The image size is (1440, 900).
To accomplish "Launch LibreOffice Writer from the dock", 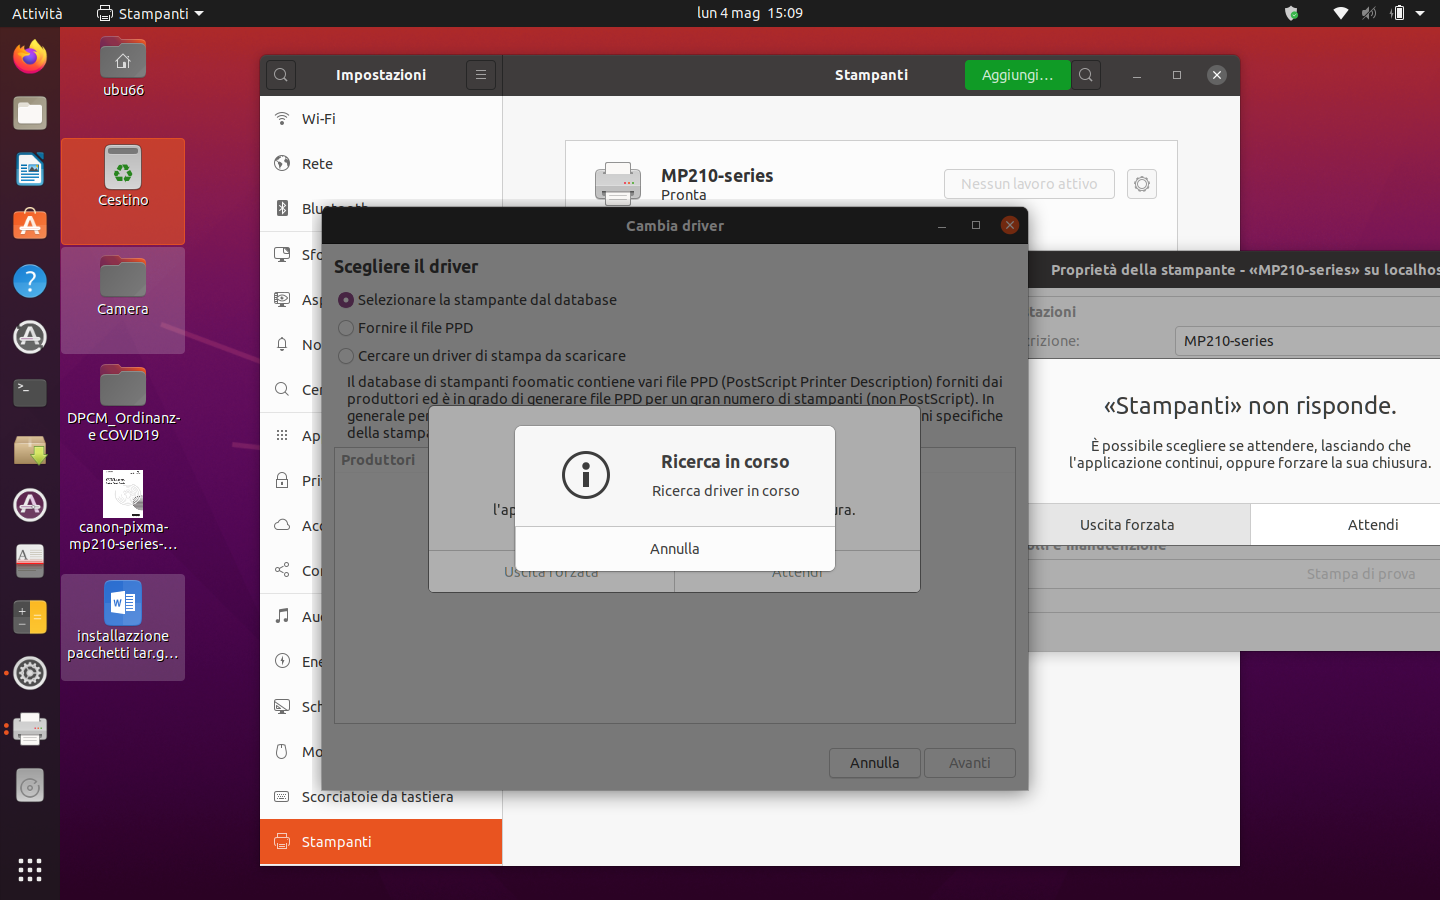I will coord(30,169).
